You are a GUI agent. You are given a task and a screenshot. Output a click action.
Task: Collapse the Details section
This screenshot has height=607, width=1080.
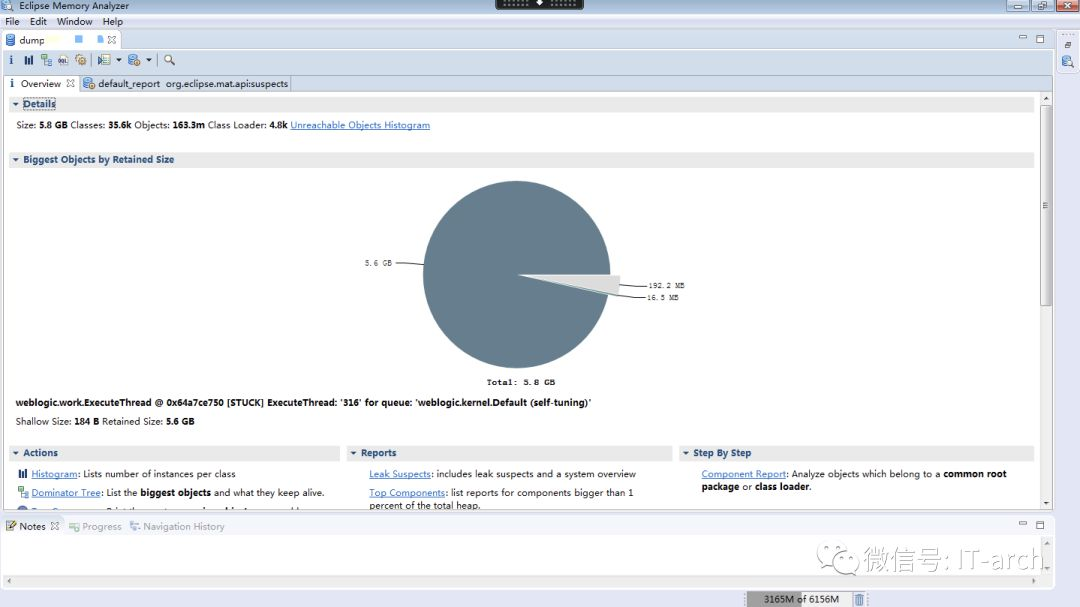coord(15,104)
